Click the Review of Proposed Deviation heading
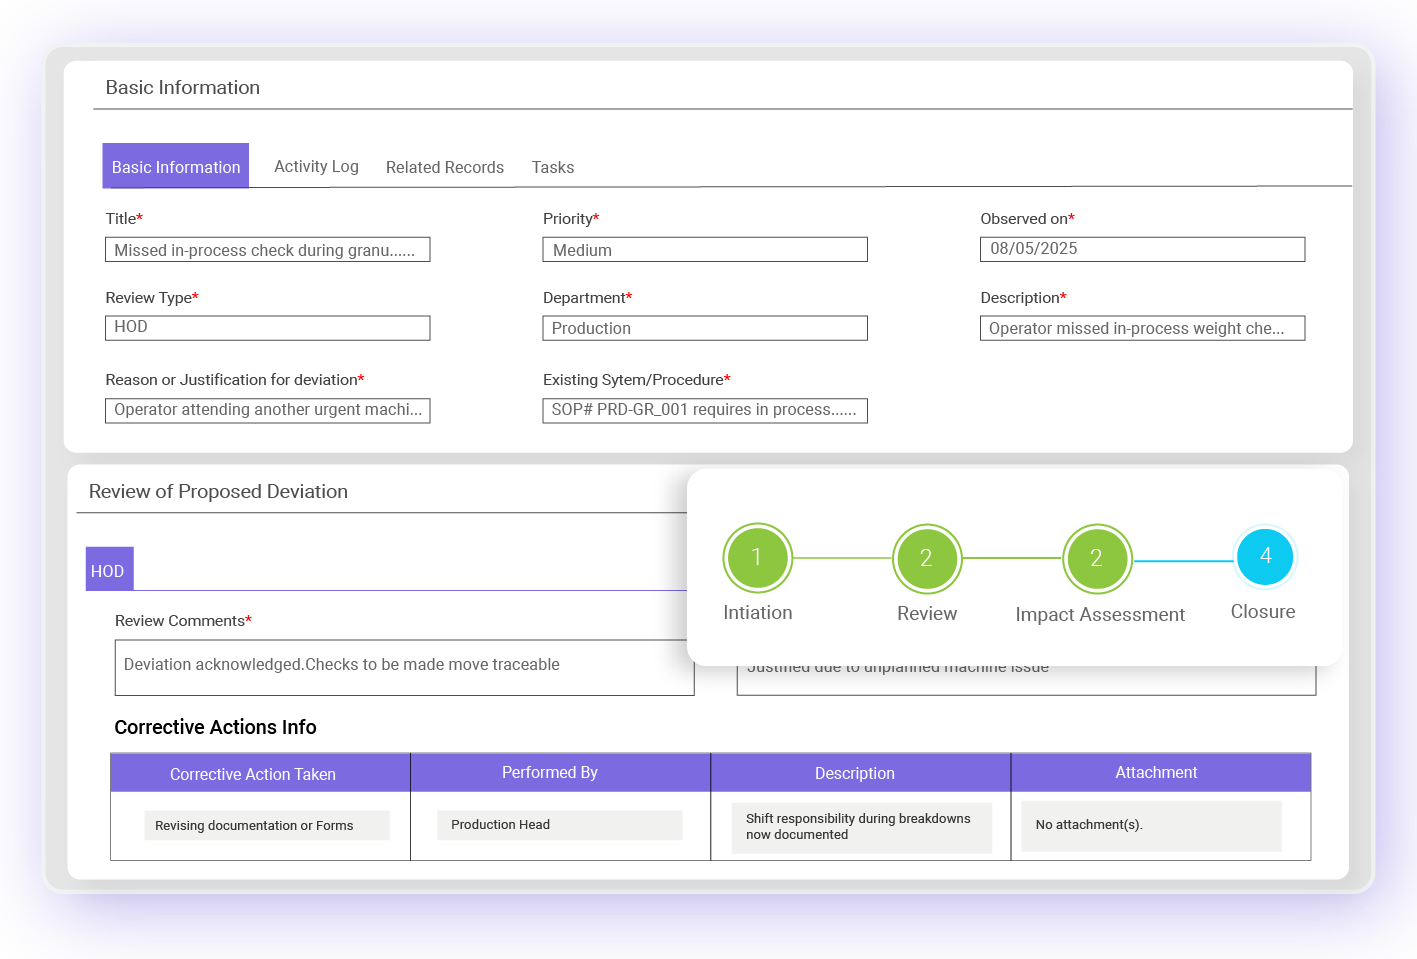1417x959 pixels. coord(218,491)
